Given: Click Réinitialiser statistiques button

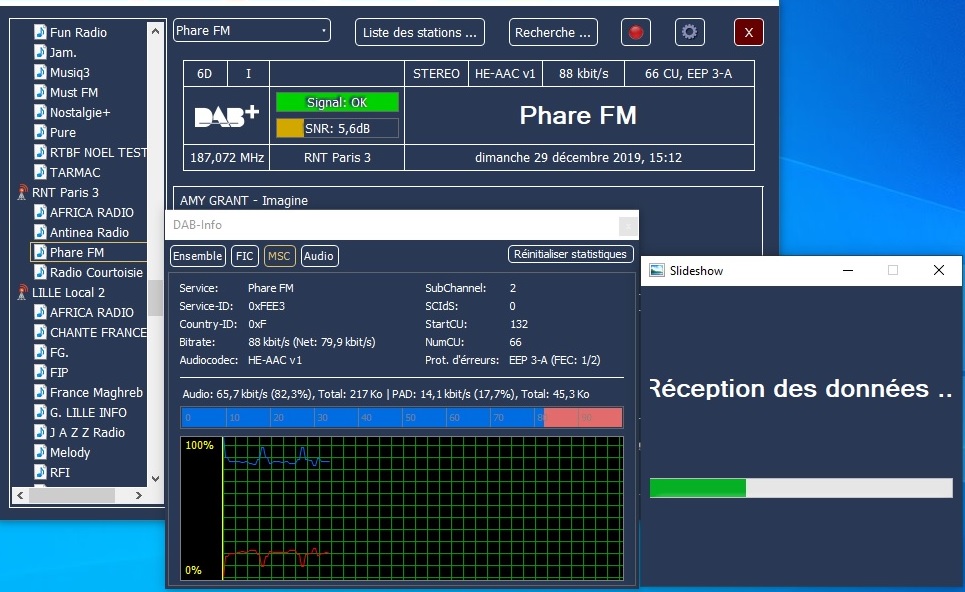Looking at the screenshot, I should [571, 254].
